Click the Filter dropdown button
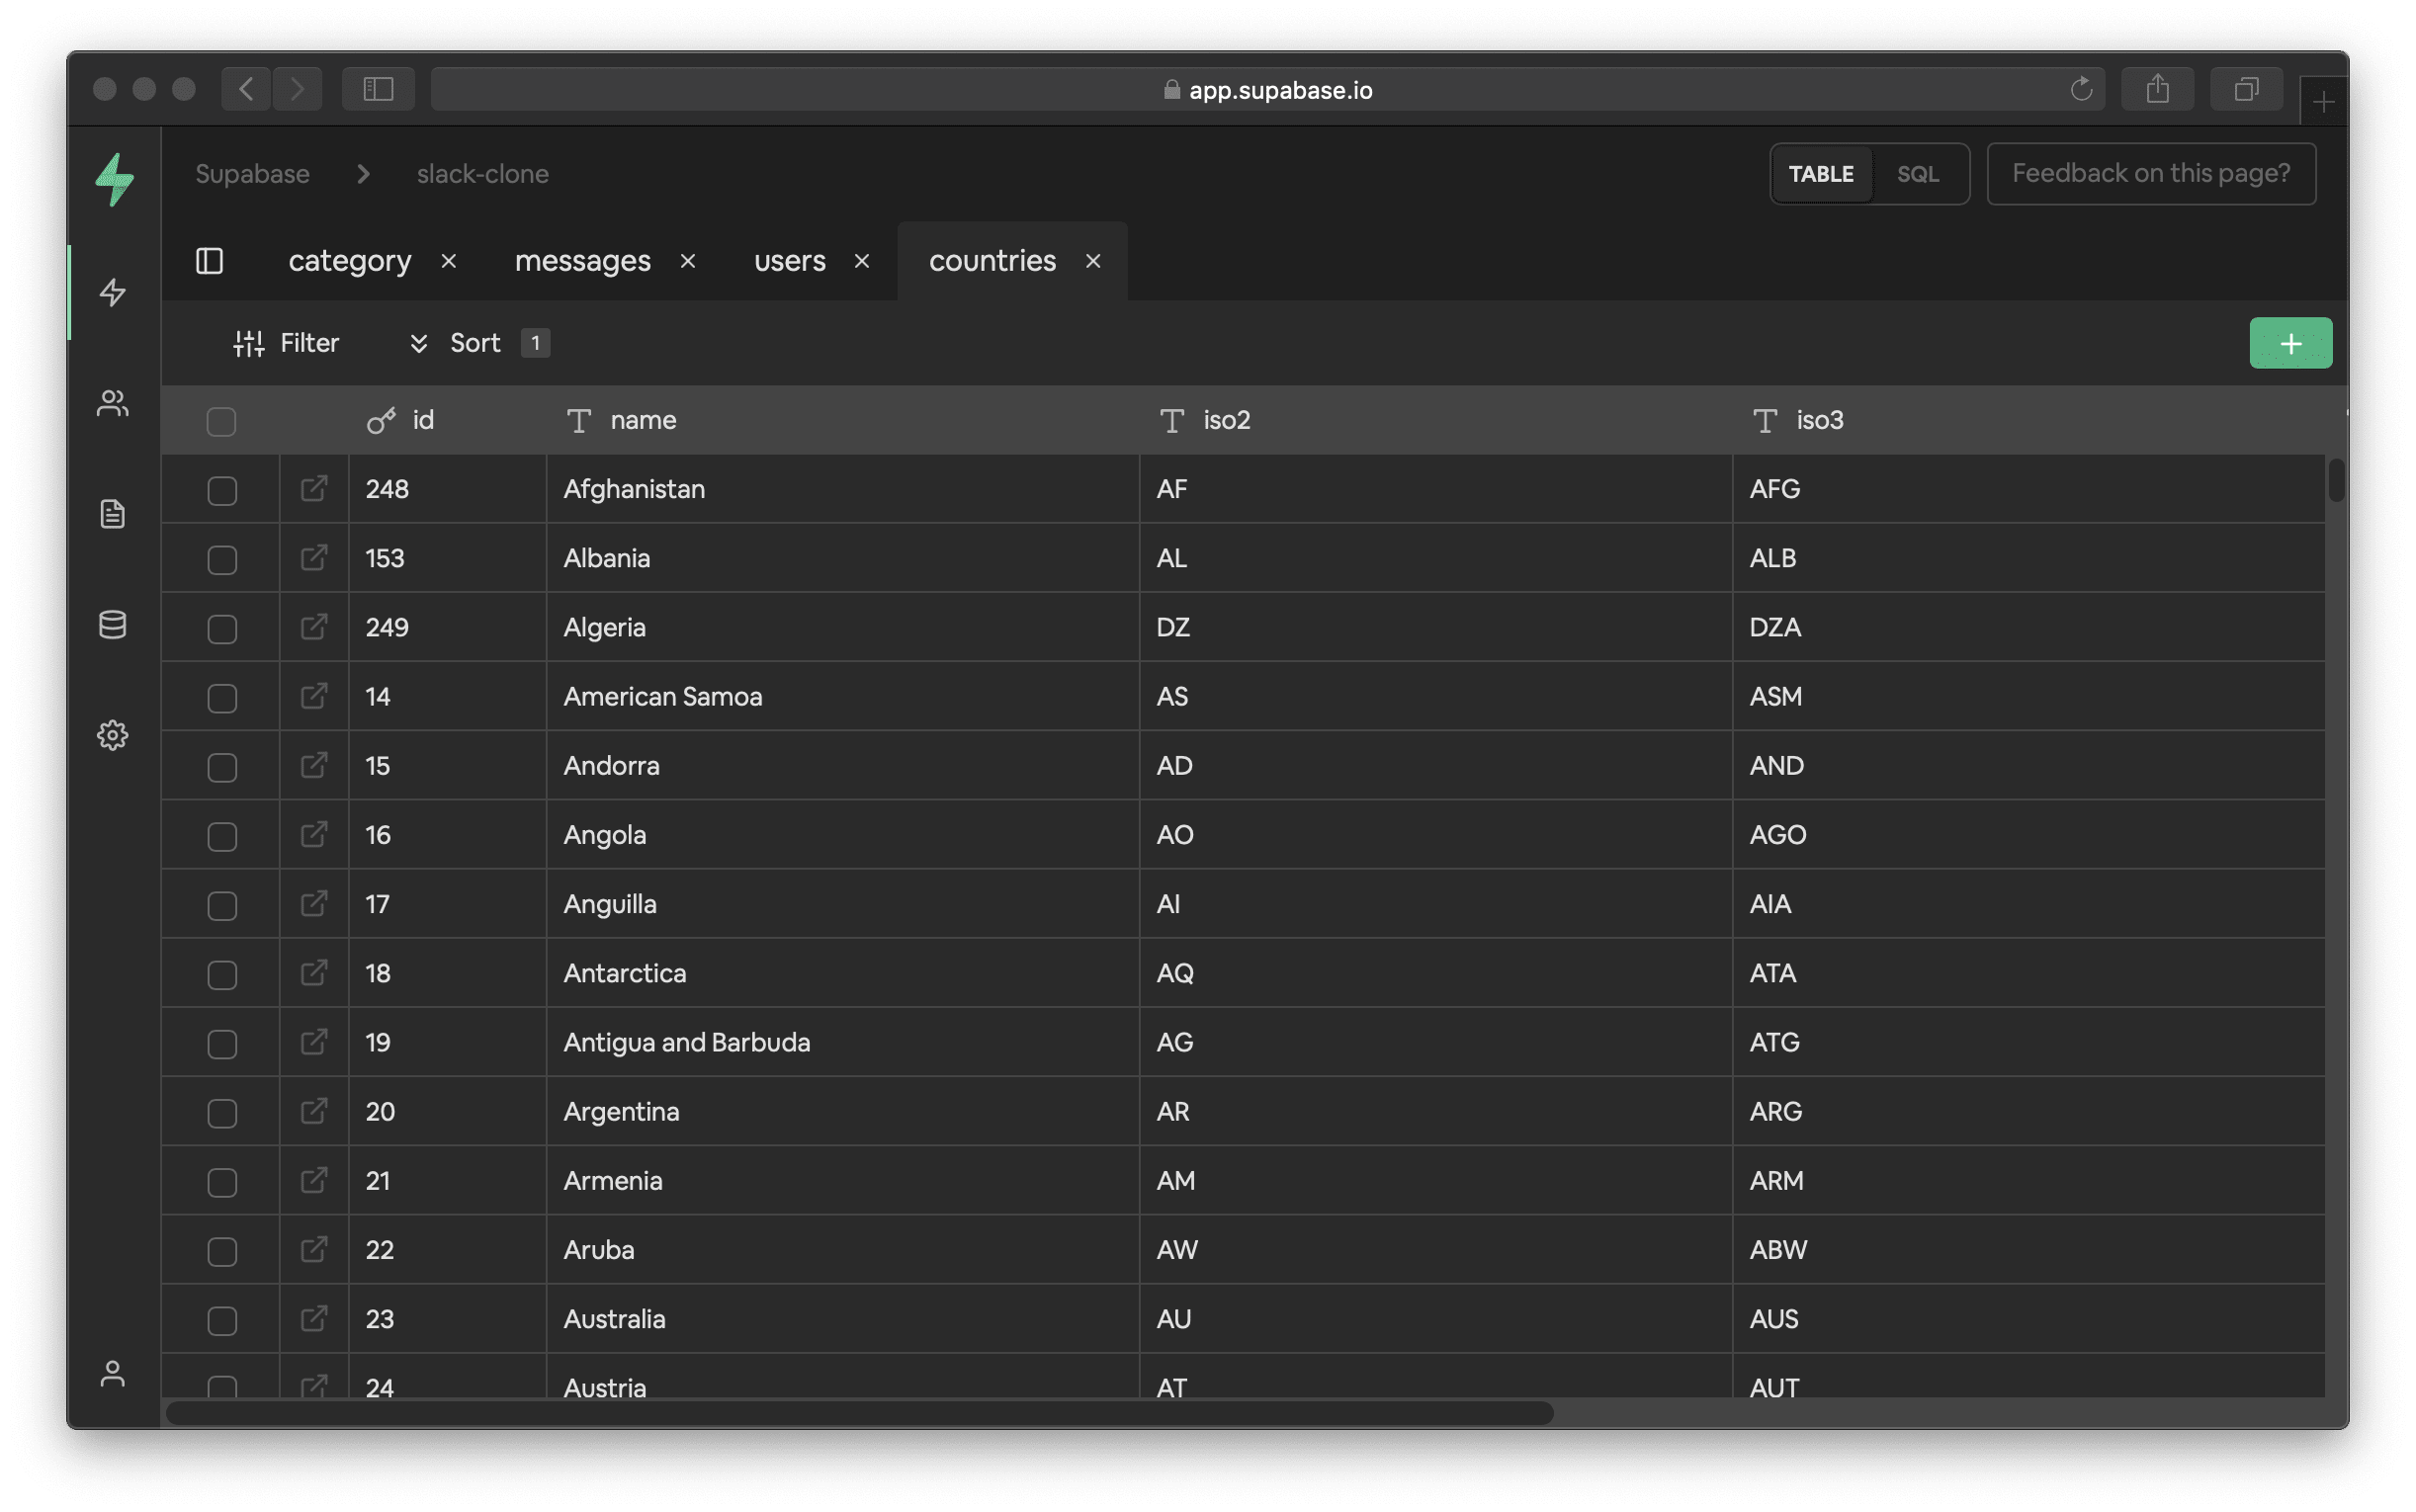The image size is (2416, 1512). pyautogui.click(x=288, y=341)
